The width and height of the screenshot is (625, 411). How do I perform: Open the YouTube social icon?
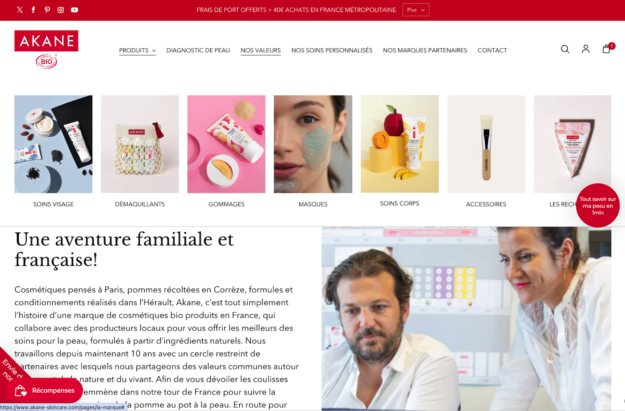coord(75,10)
